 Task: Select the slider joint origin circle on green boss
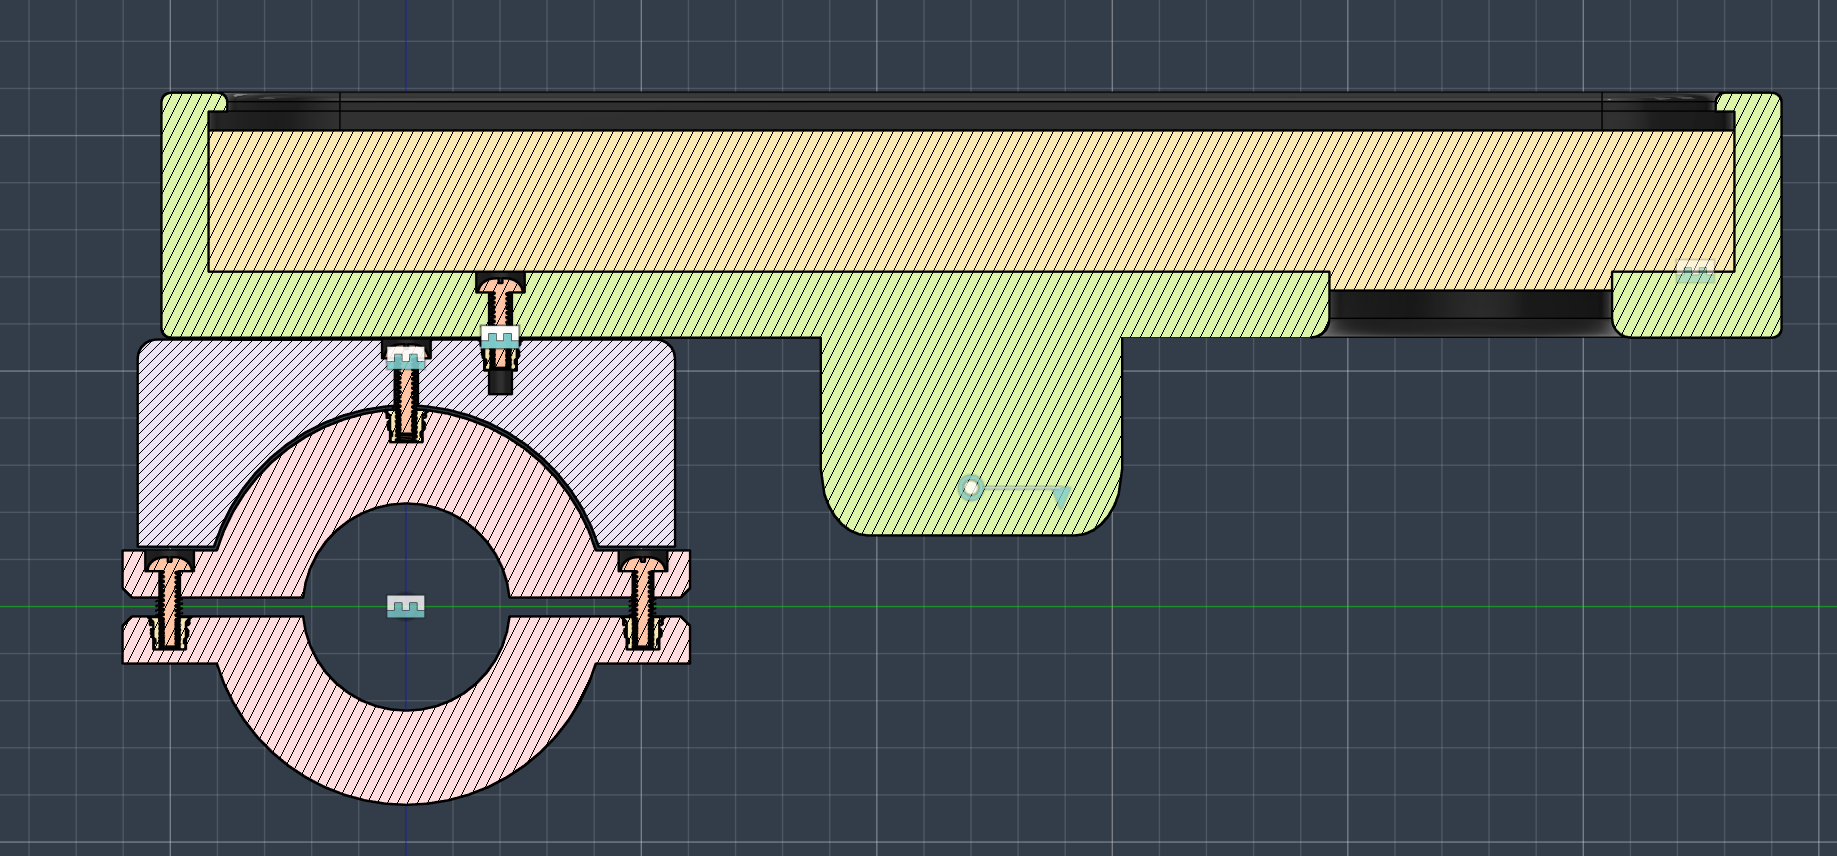click(x=971, y=488)
